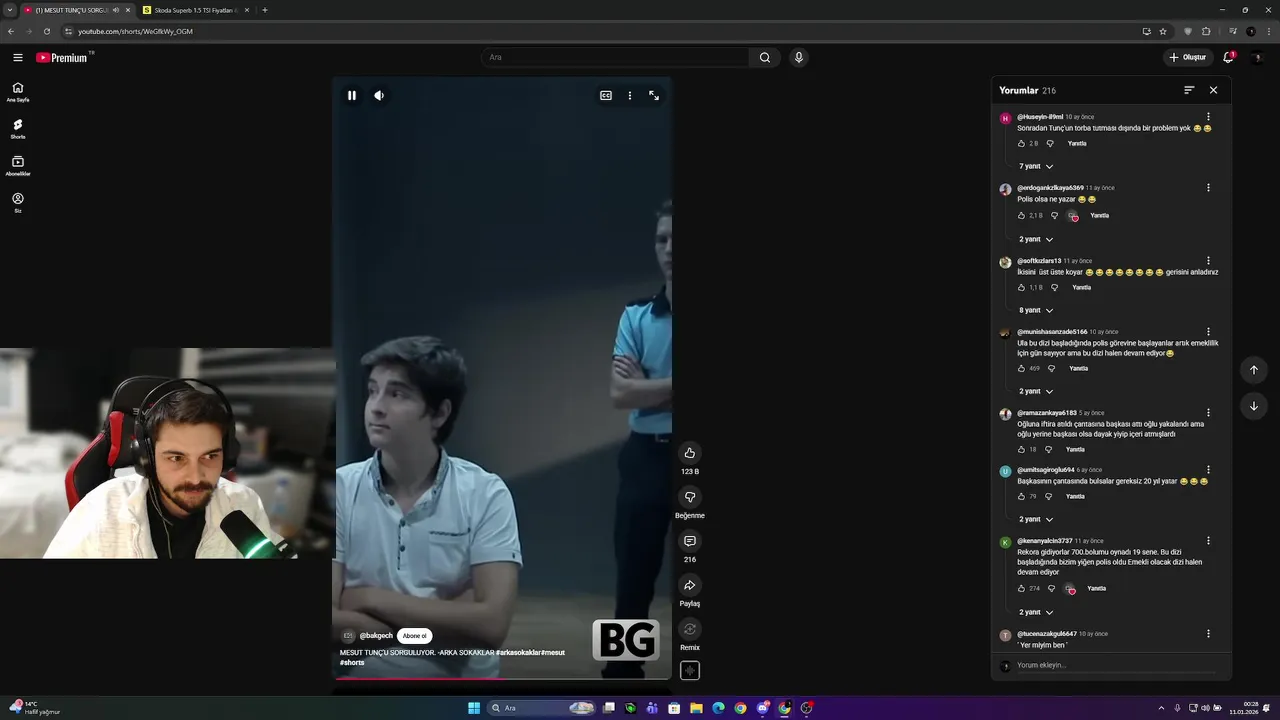Viewport: 1280px width, 720px height.
Task: Close the Yorumlar comments panel
Action: point(1213,90)
